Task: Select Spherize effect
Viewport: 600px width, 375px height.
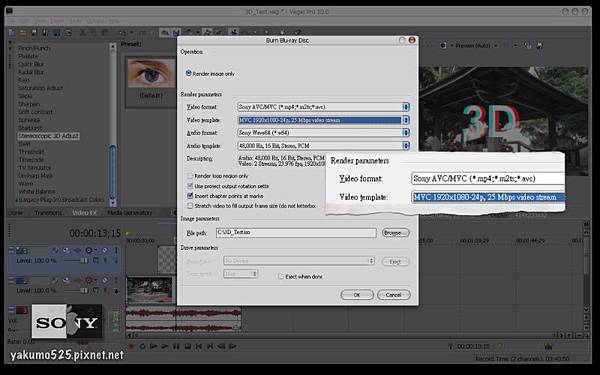Action: coord(29,120)
